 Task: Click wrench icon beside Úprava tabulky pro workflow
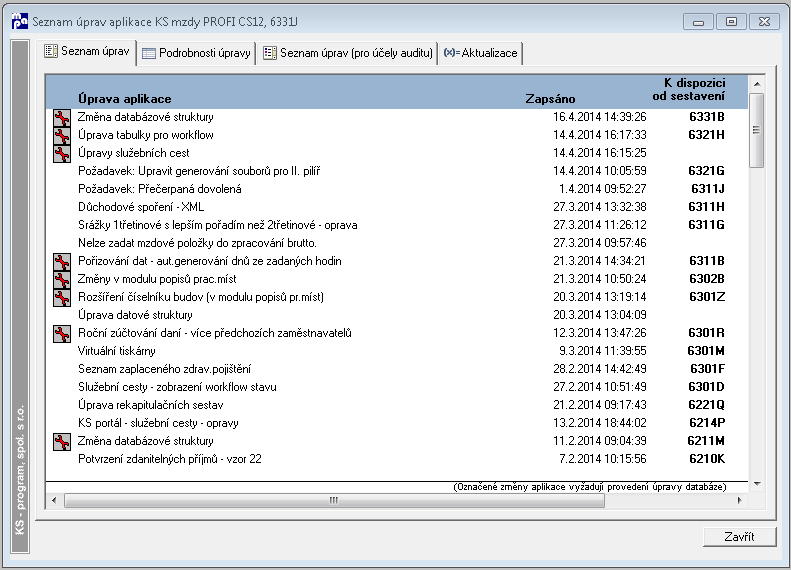[x=62, y=136]
